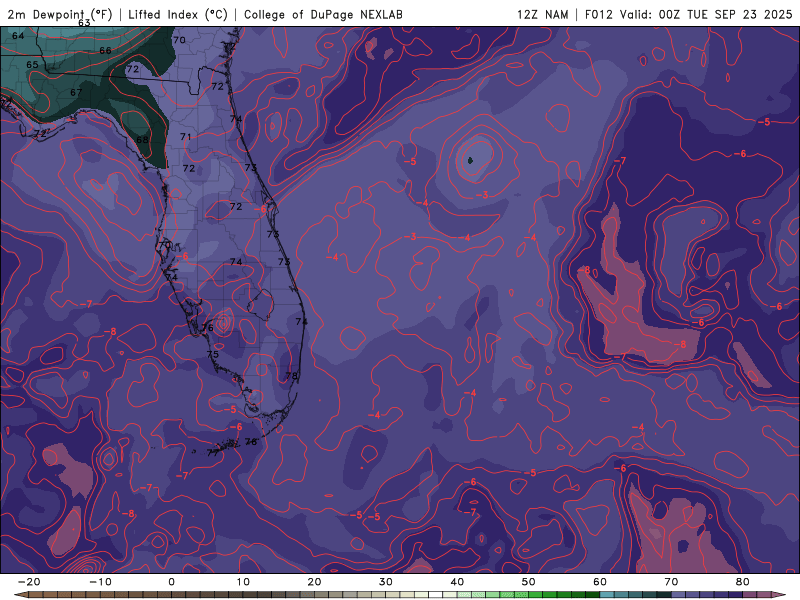Click the -10 label on the color bar
Viewport: 800px width, 600px height.
(x=100, y=582)
